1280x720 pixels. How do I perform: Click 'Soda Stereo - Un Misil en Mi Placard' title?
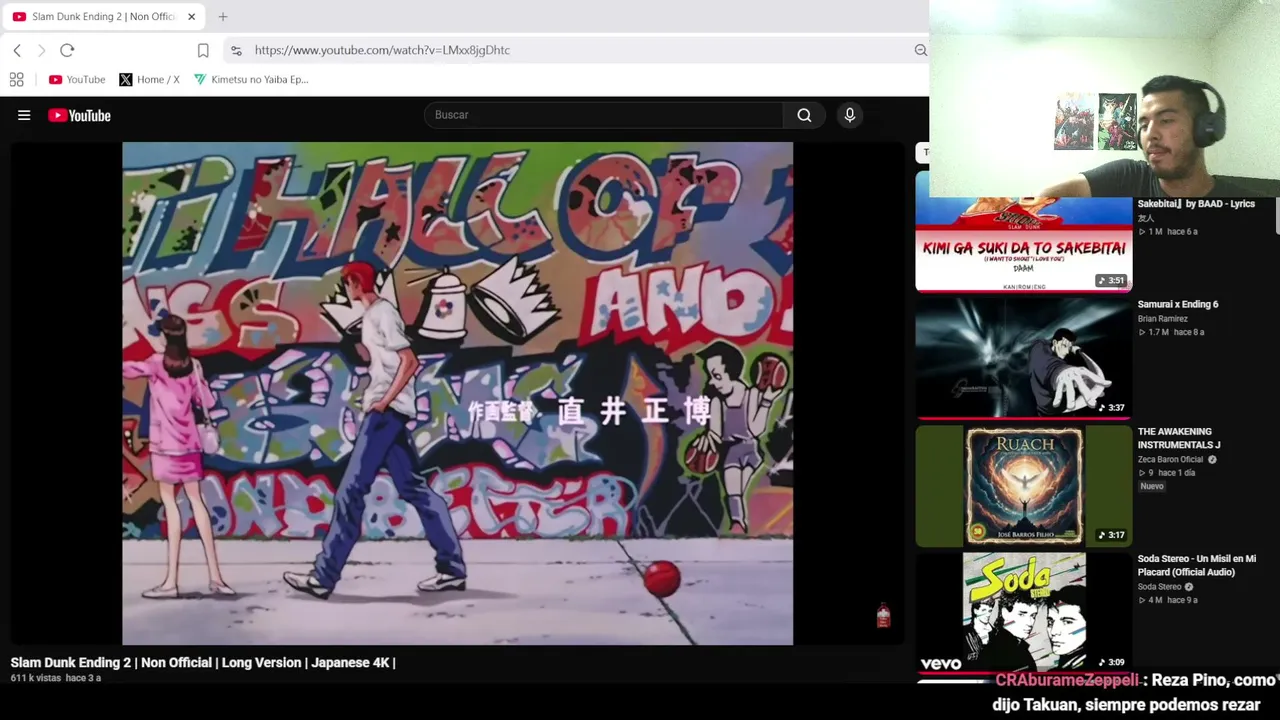click(1197, 565)
